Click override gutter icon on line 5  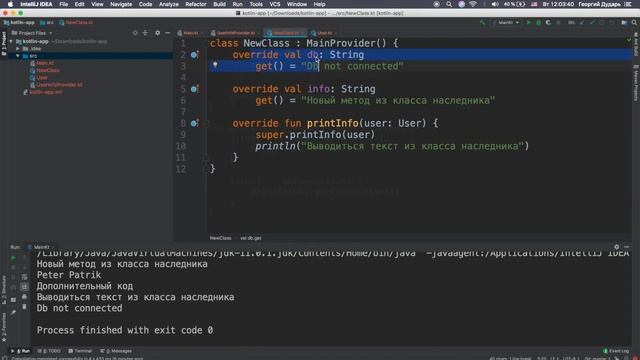pyautogui.click(x=194, y=89)
